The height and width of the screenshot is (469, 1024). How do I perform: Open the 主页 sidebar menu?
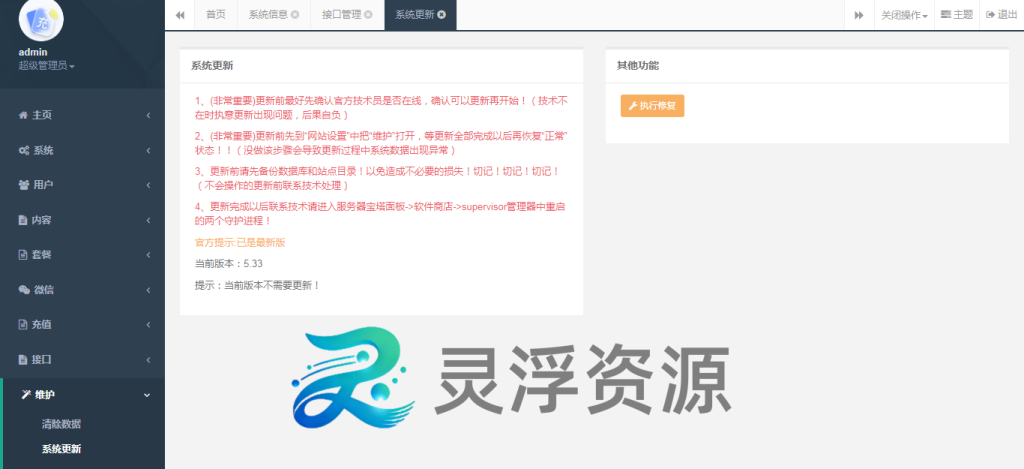pos(82,116)
